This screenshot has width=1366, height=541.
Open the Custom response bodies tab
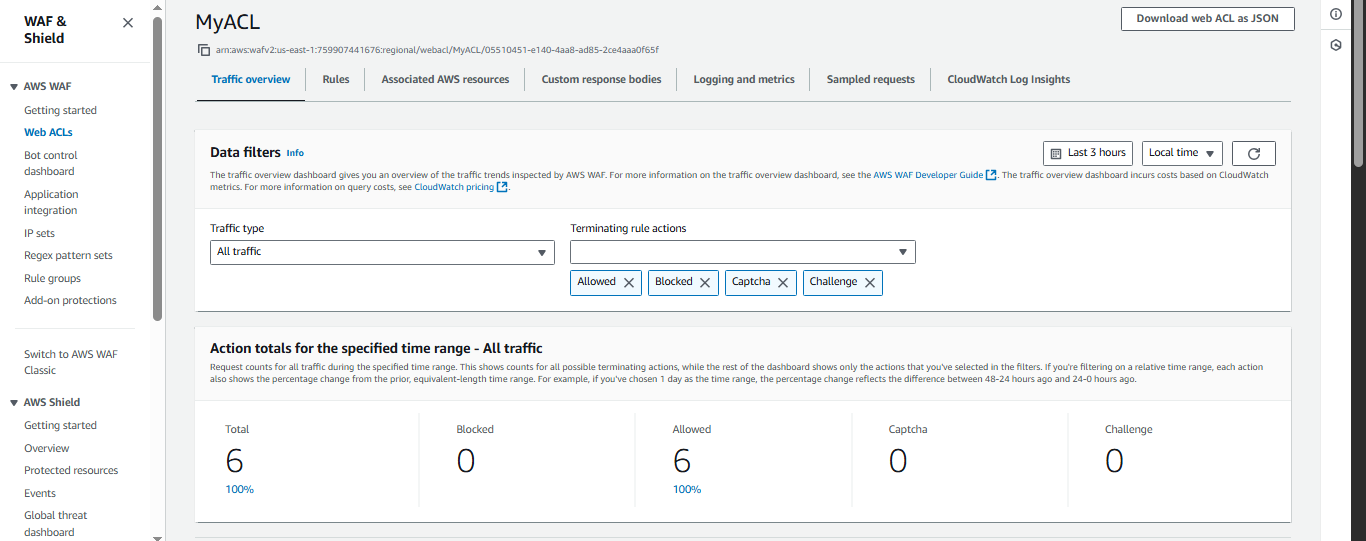[x=601, y=79]
